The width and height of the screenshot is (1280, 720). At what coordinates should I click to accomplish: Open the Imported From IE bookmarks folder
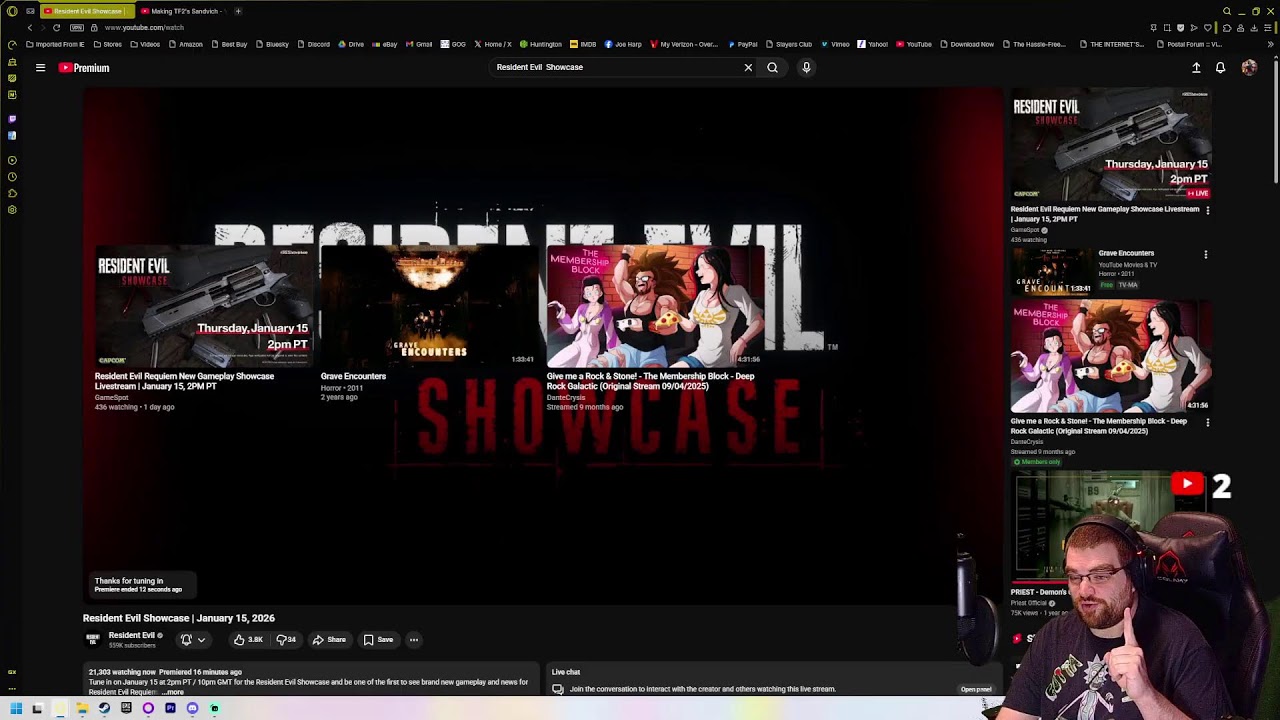55,44
